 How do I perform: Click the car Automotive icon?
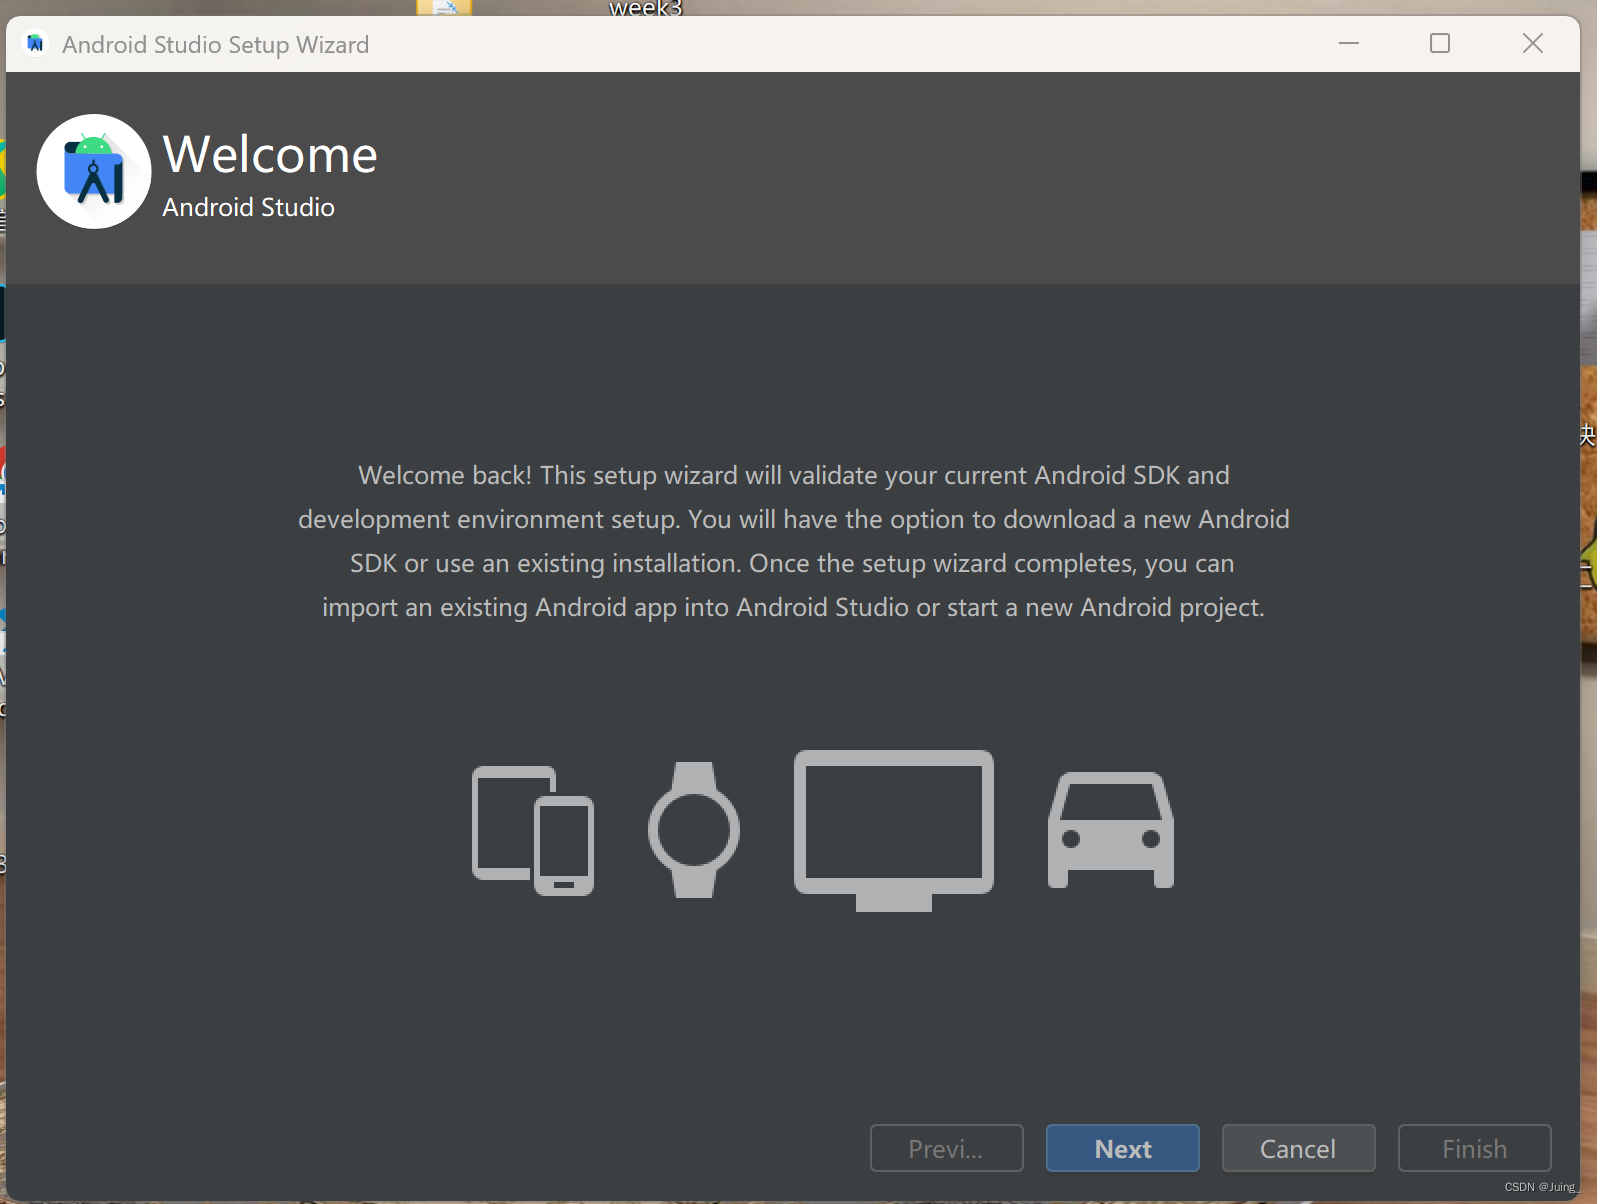(1111, 830)
